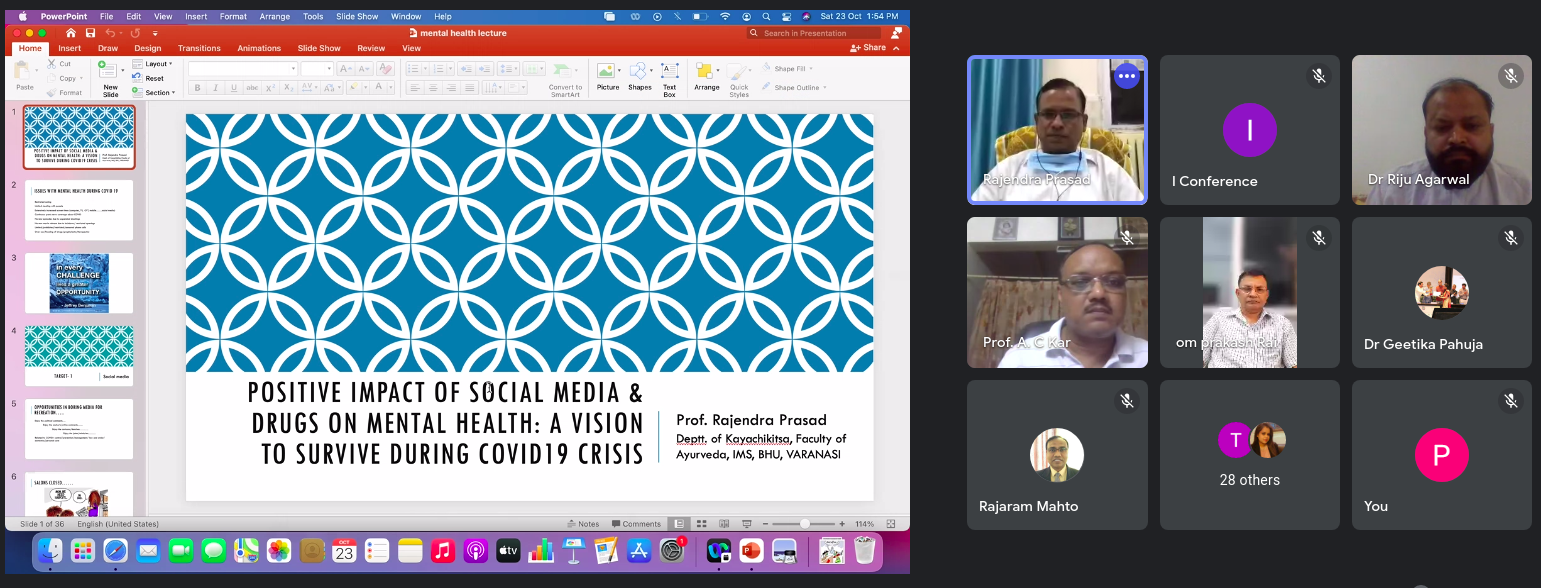Open the Layout dropdown

(153, 64)
